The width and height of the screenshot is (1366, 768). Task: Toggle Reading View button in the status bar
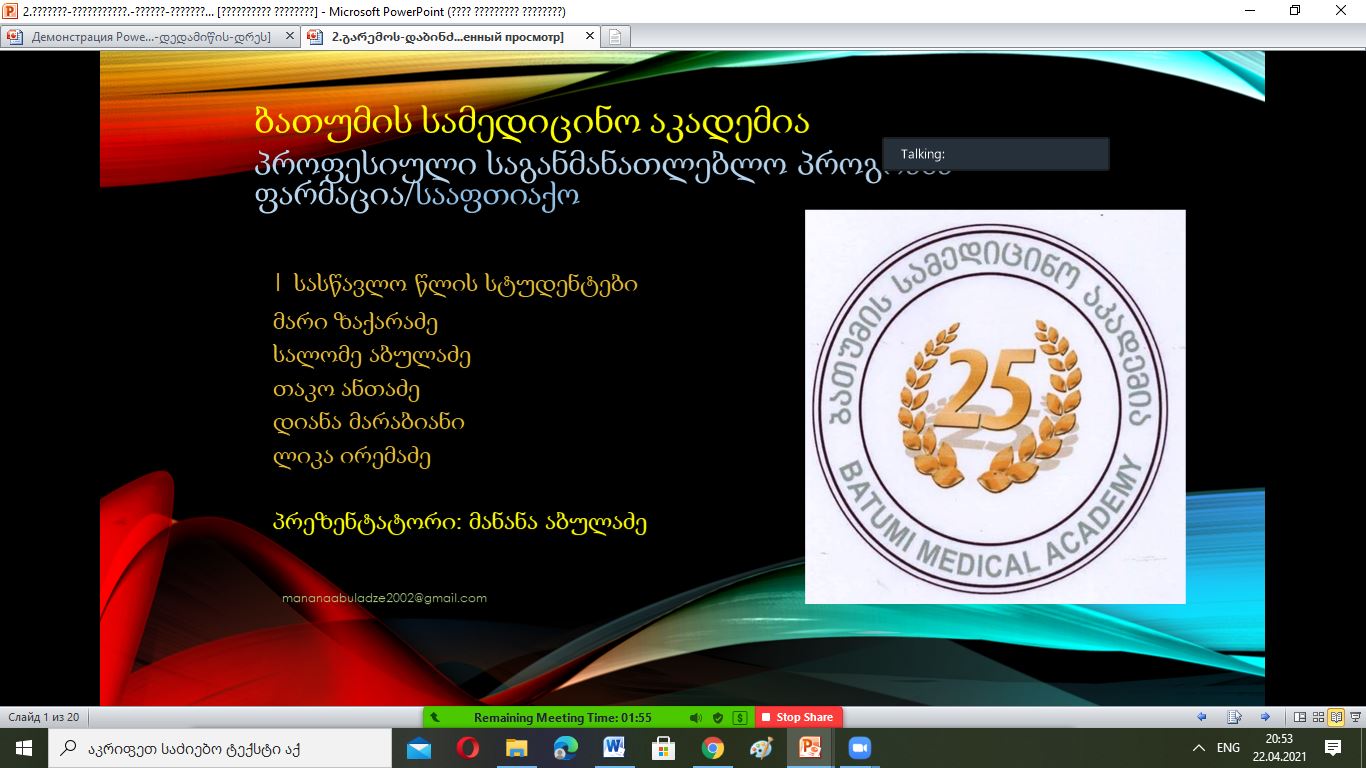1336,717
